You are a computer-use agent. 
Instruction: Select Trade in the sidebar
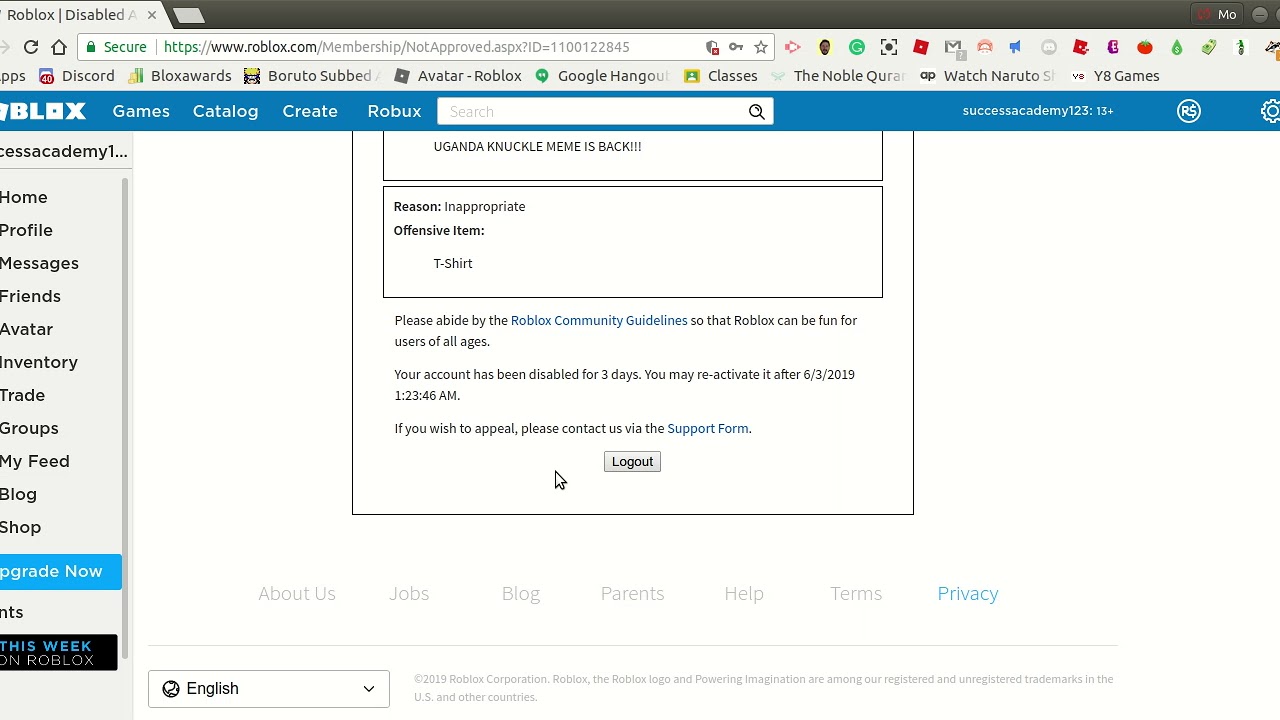coord(22,395)
